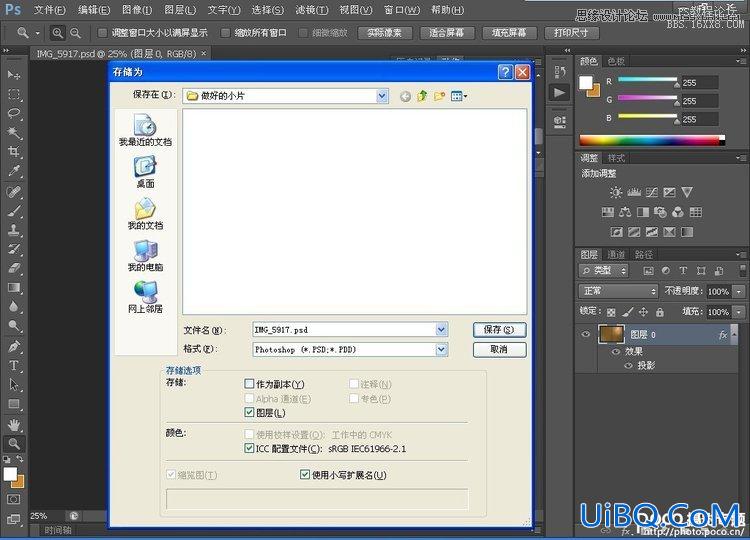Click 保存 button
This screenshot has width=750, height=540.
[x=499, y=330]
